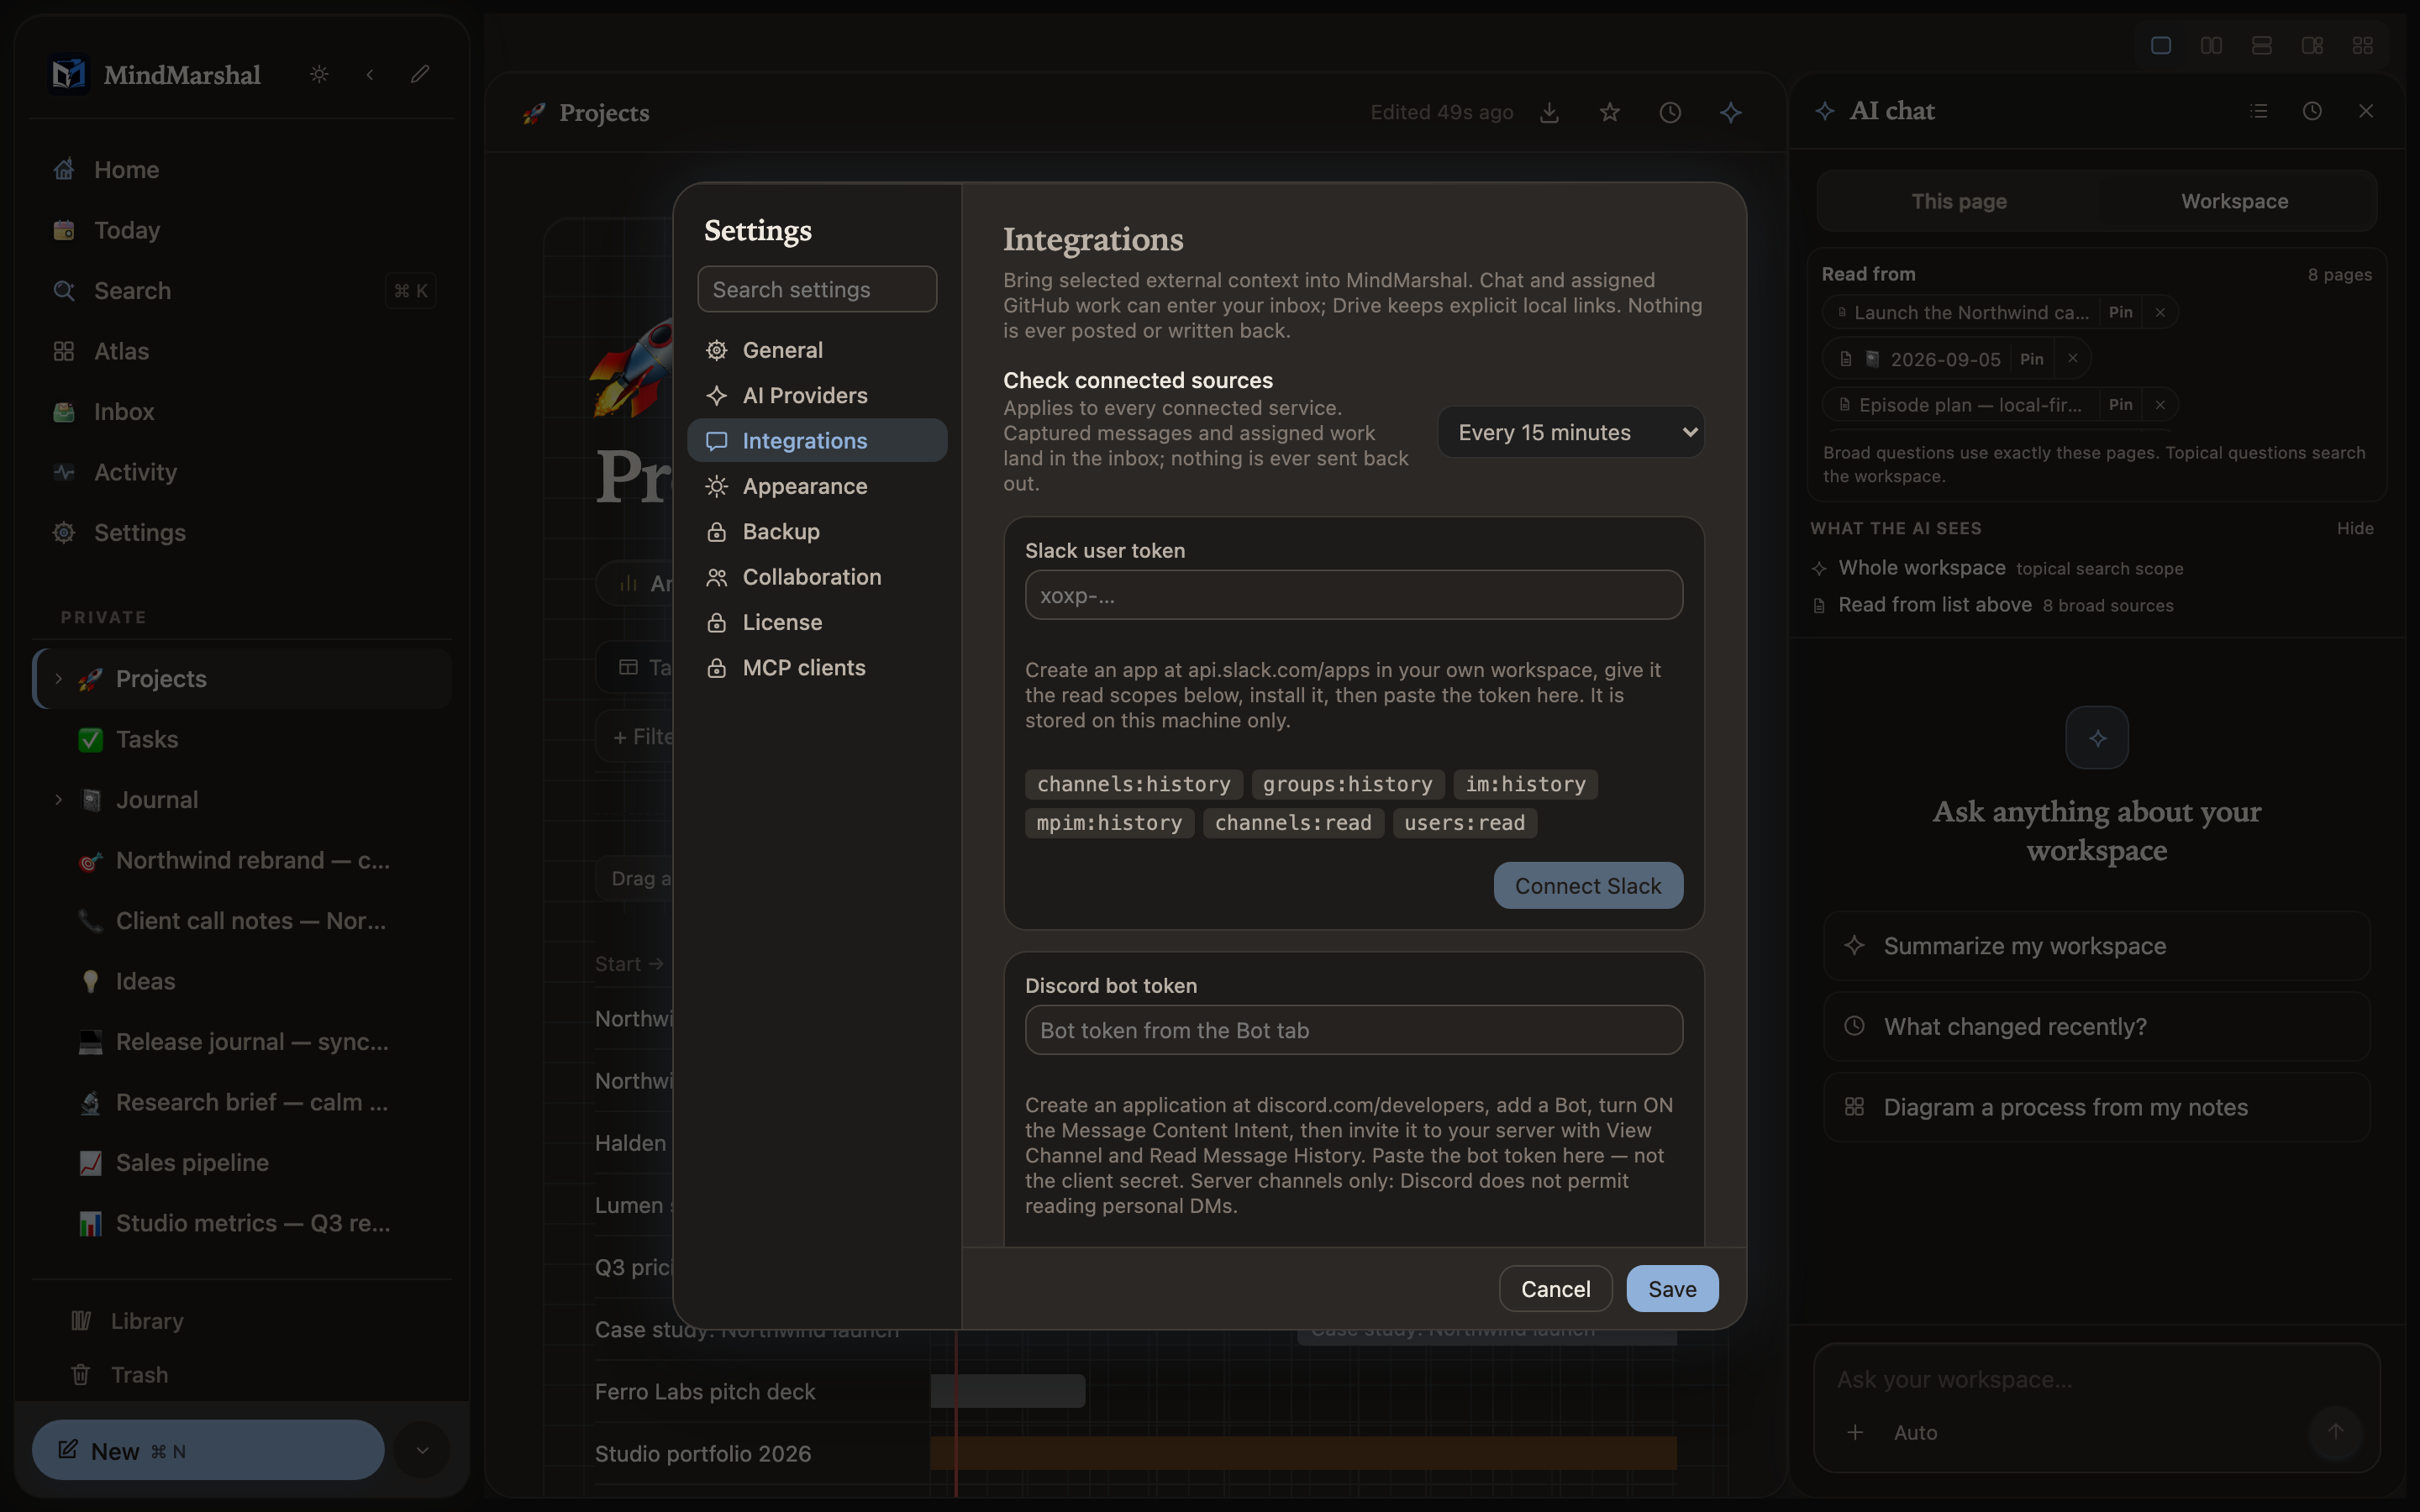Select the Integrations settings section
2420x1512 pixels.
click(817, 441)
